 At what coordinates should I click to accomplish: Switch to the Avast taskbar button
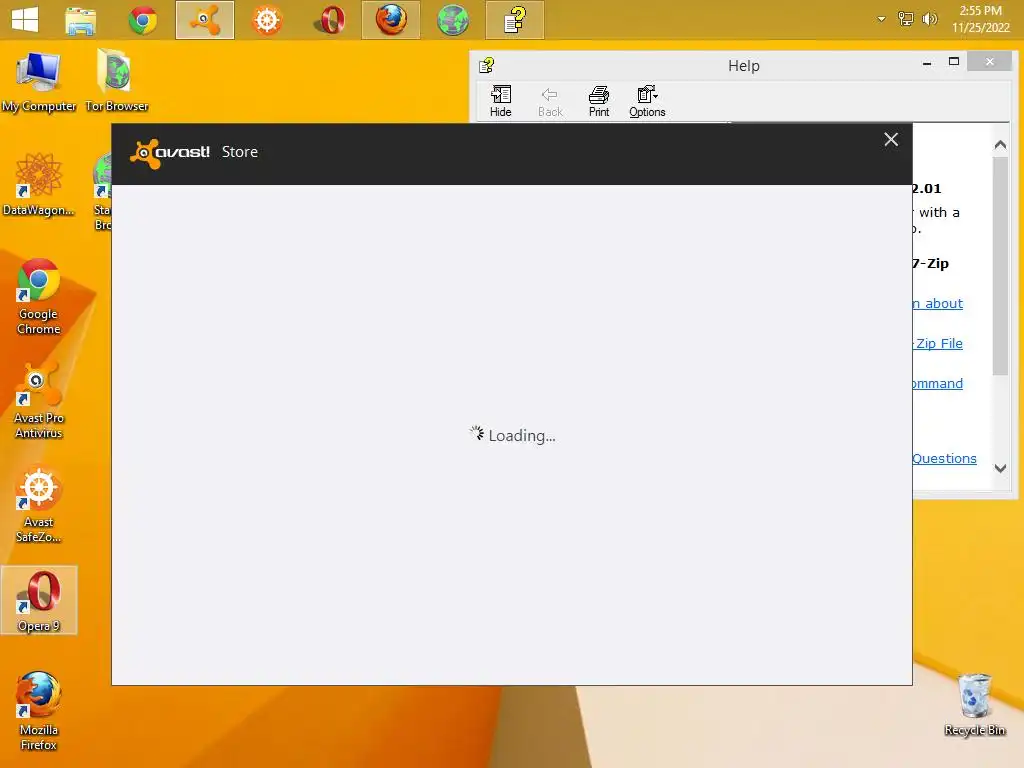205,20
